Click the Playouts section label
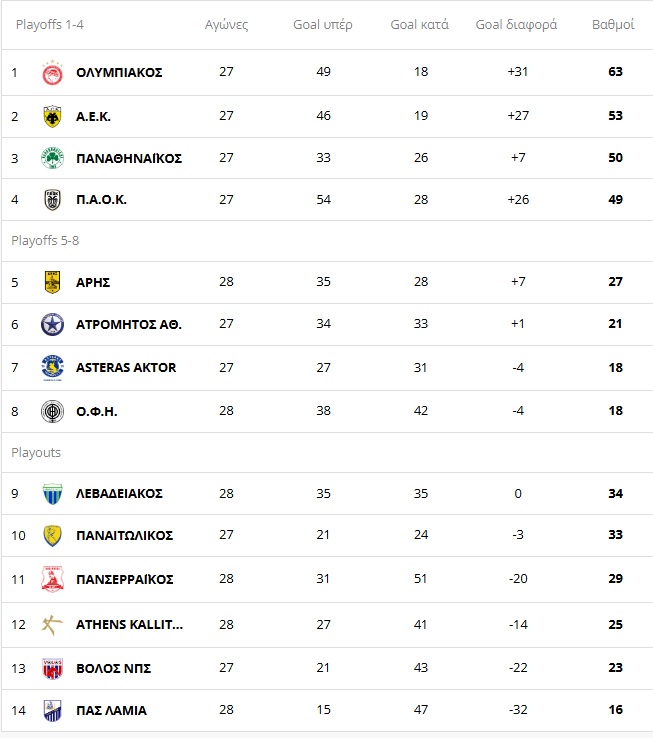 point(36,453)
